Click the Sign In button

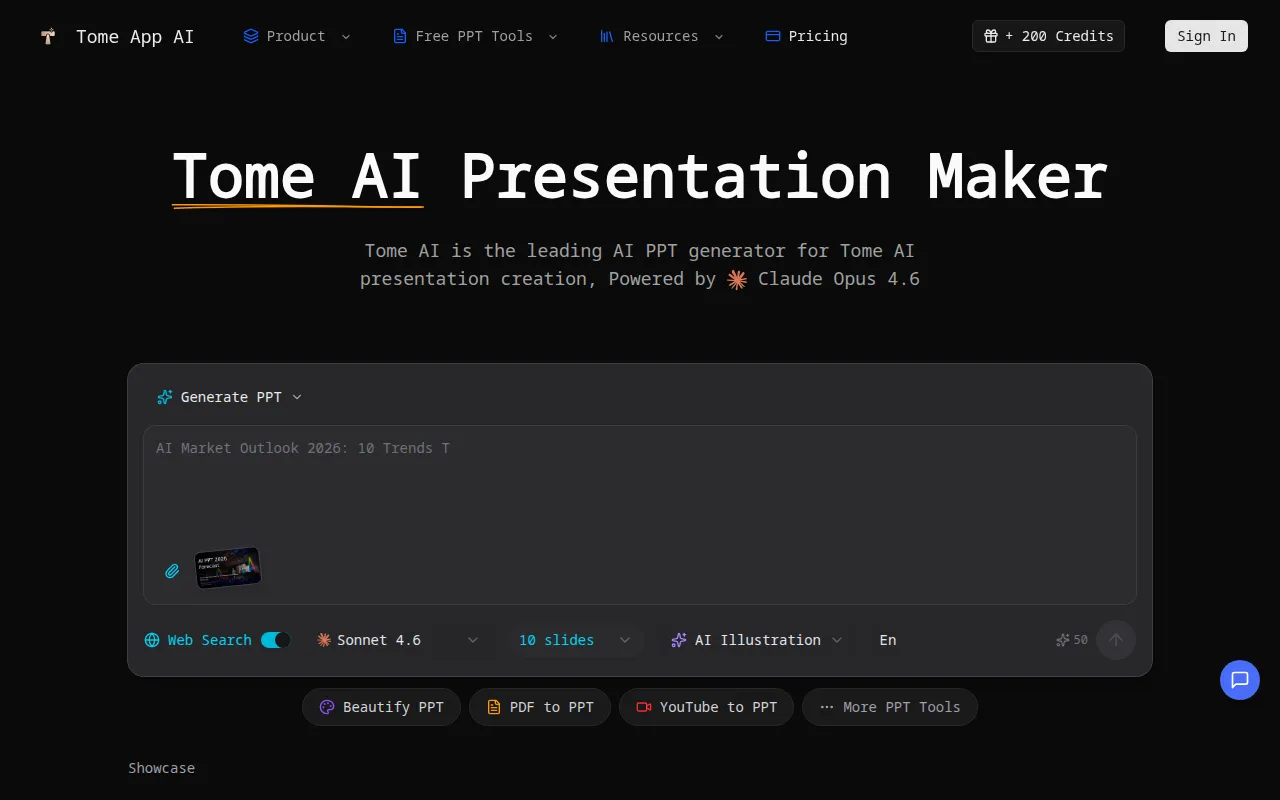(x=1206, y=36)
